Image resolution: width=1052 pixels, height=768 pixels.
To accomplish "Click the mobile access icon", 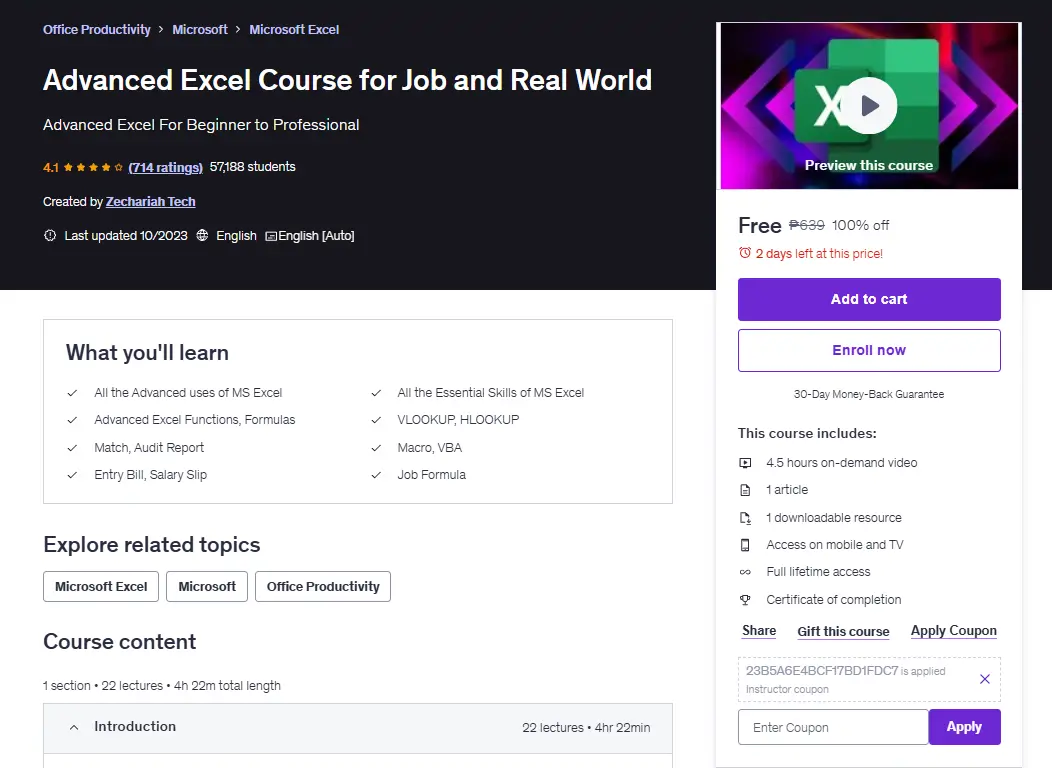I will click(x=745, y=545).
